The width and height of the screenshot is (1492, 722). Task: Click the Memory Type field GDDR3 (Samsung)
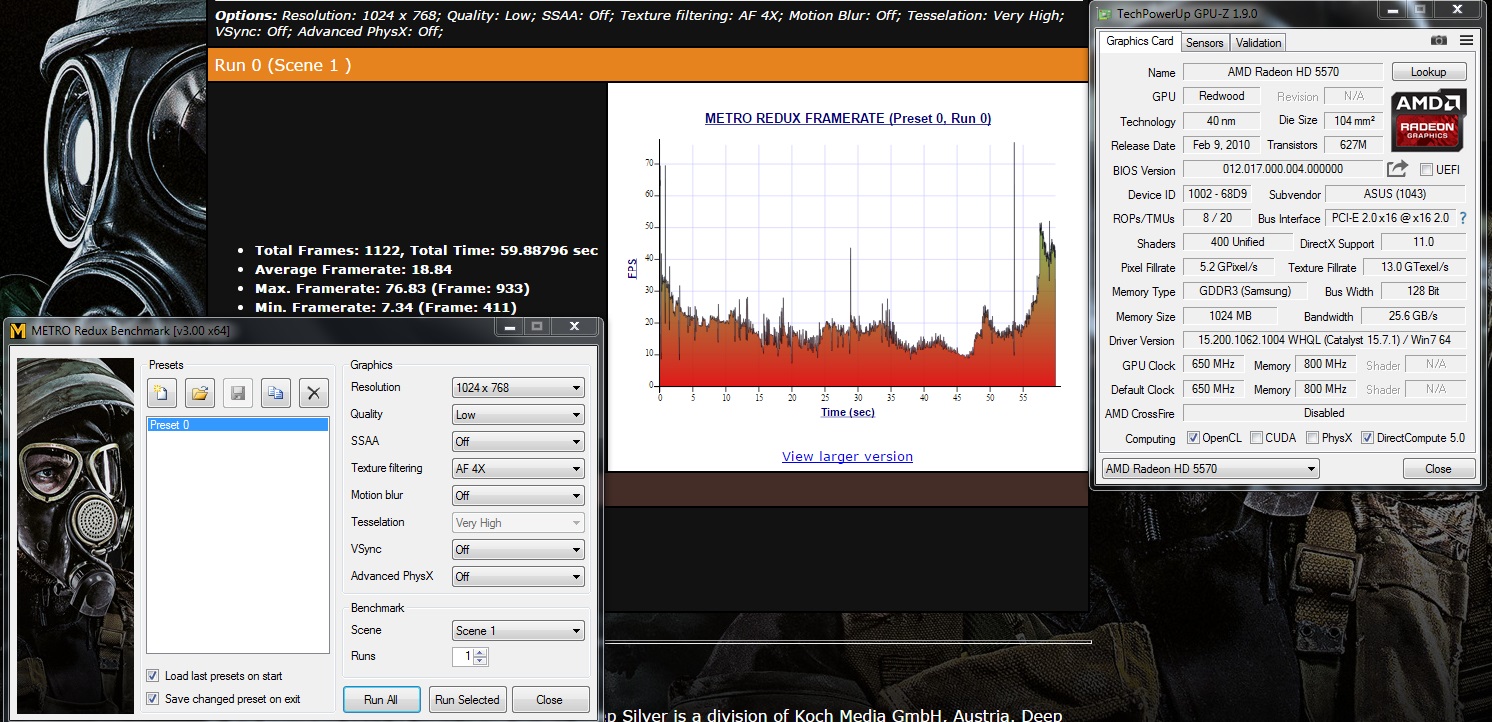click(x=1244, y=291)
